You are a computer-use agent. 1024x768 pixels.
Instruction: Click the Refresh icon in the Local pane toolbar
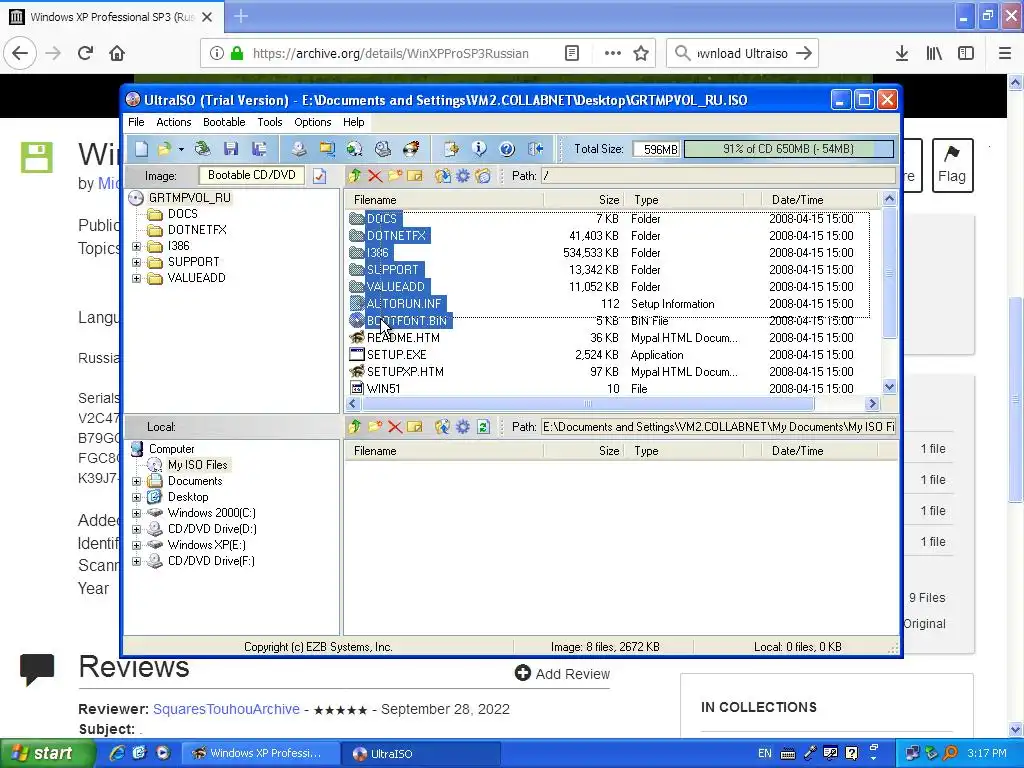click(483, 426)
